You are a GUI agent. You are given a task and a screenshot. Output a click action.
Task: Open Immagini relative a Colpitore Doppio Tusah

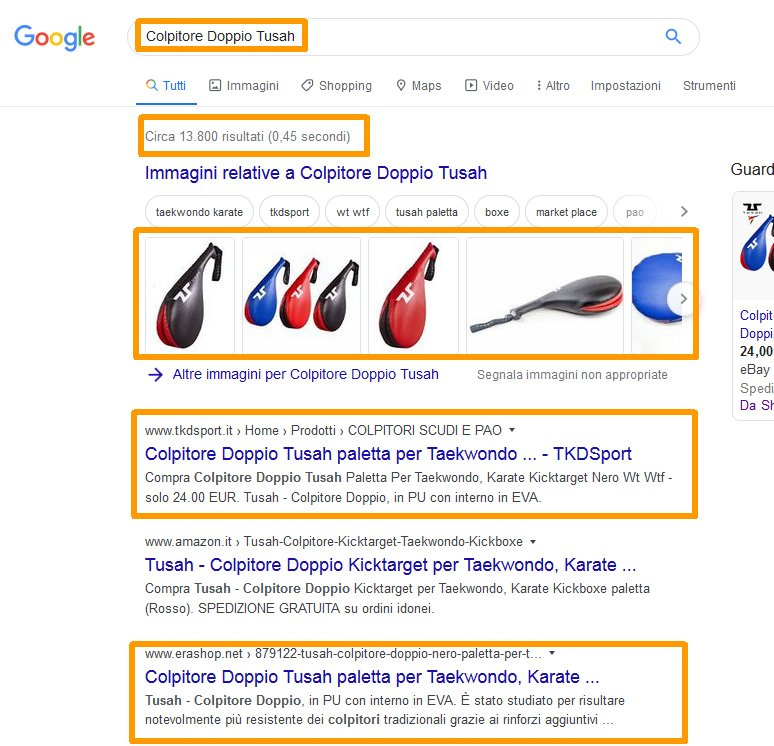point(316,173)
